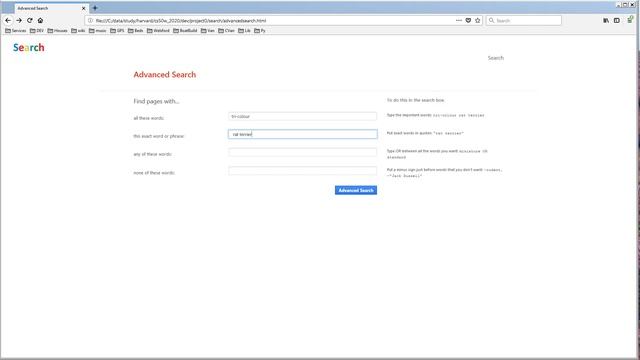Image resolution: width=640 pixels, height=360 pixels.
Task: Open the Py bookmarks folder
Action: coord(260,31)
